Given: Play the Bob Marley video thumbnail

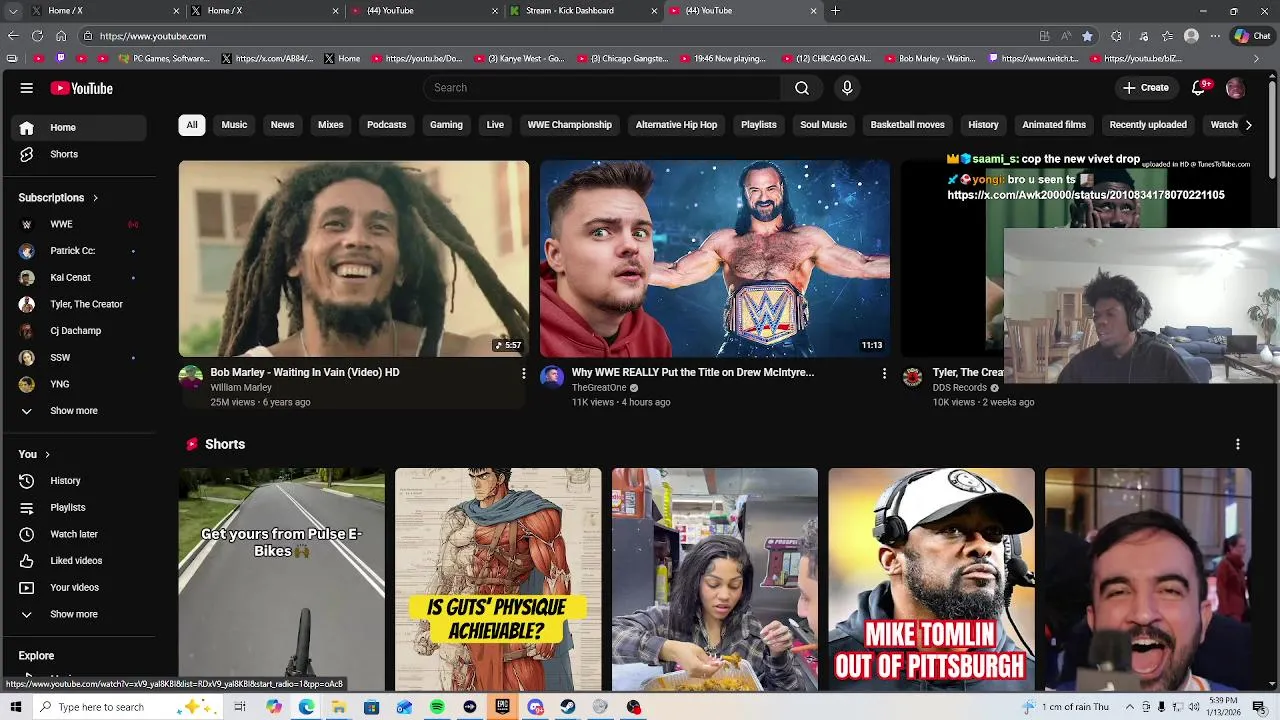Looking at the screenshot, I should click(354, 259).
